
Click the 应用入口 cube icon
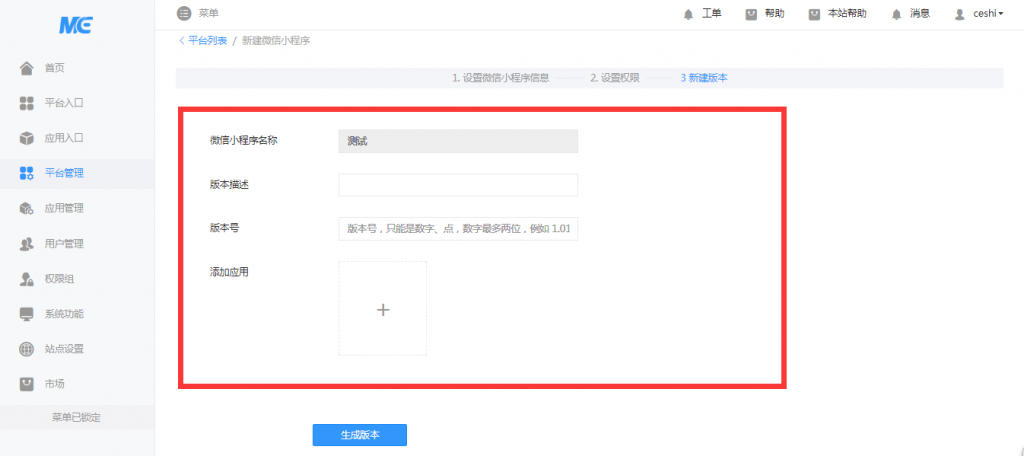coord(27,138)
